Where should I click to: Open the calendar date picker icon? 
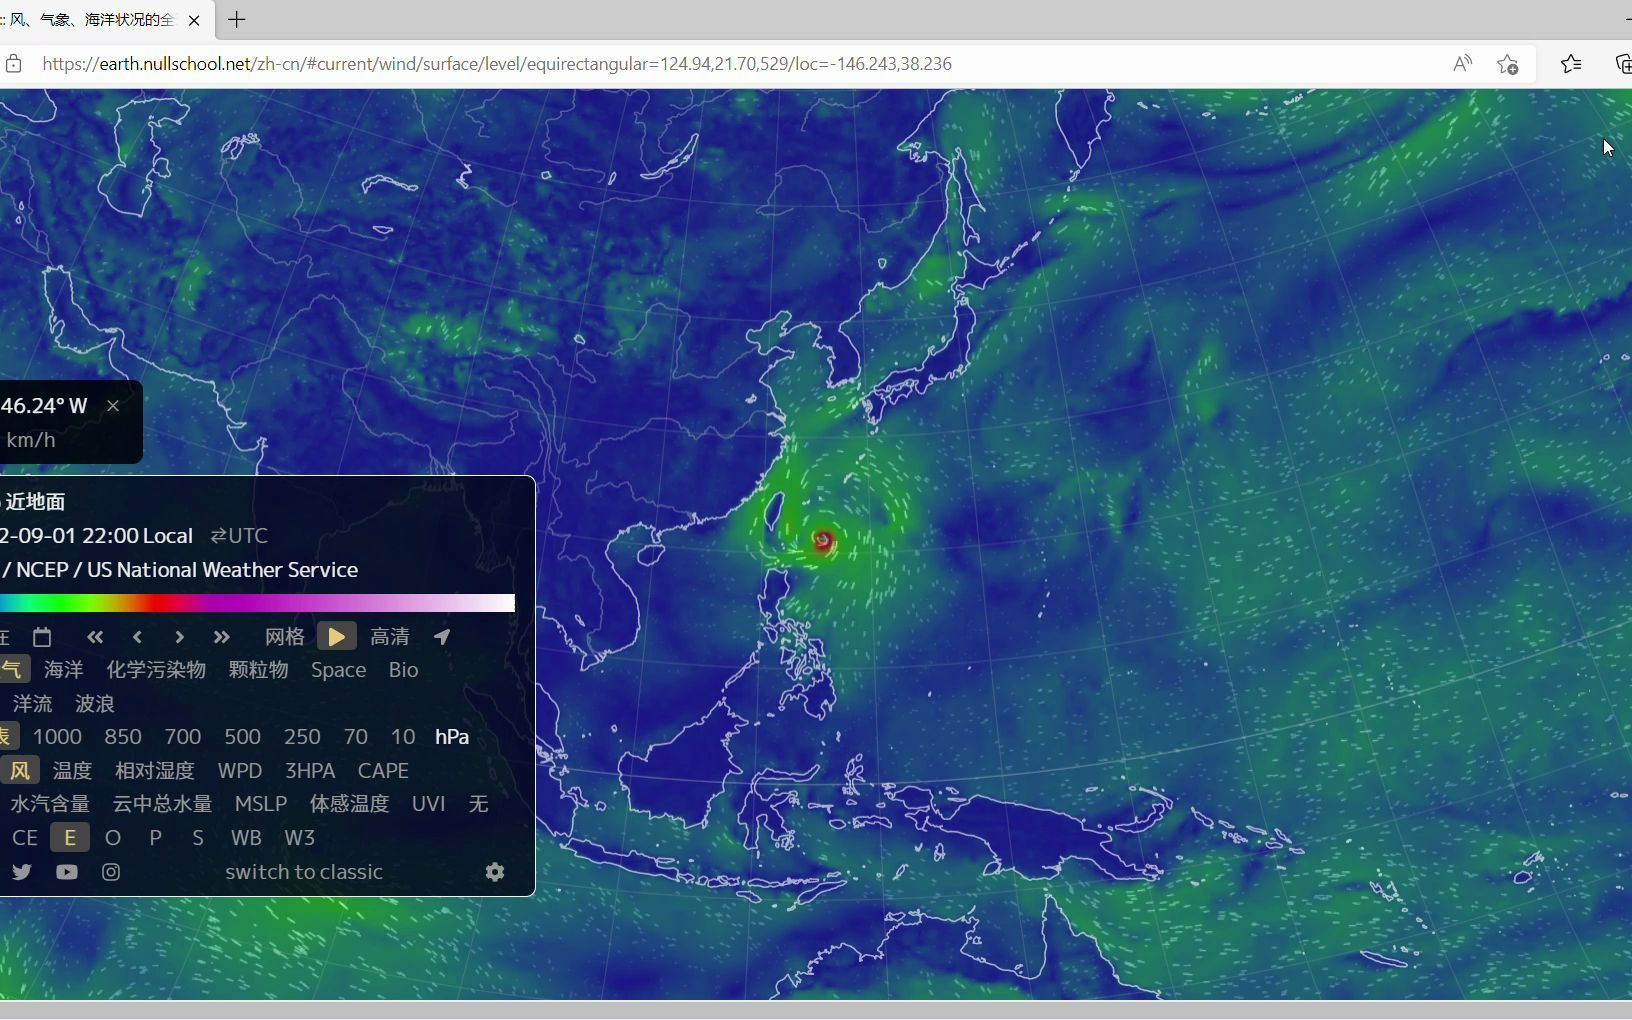pos(42,637)
